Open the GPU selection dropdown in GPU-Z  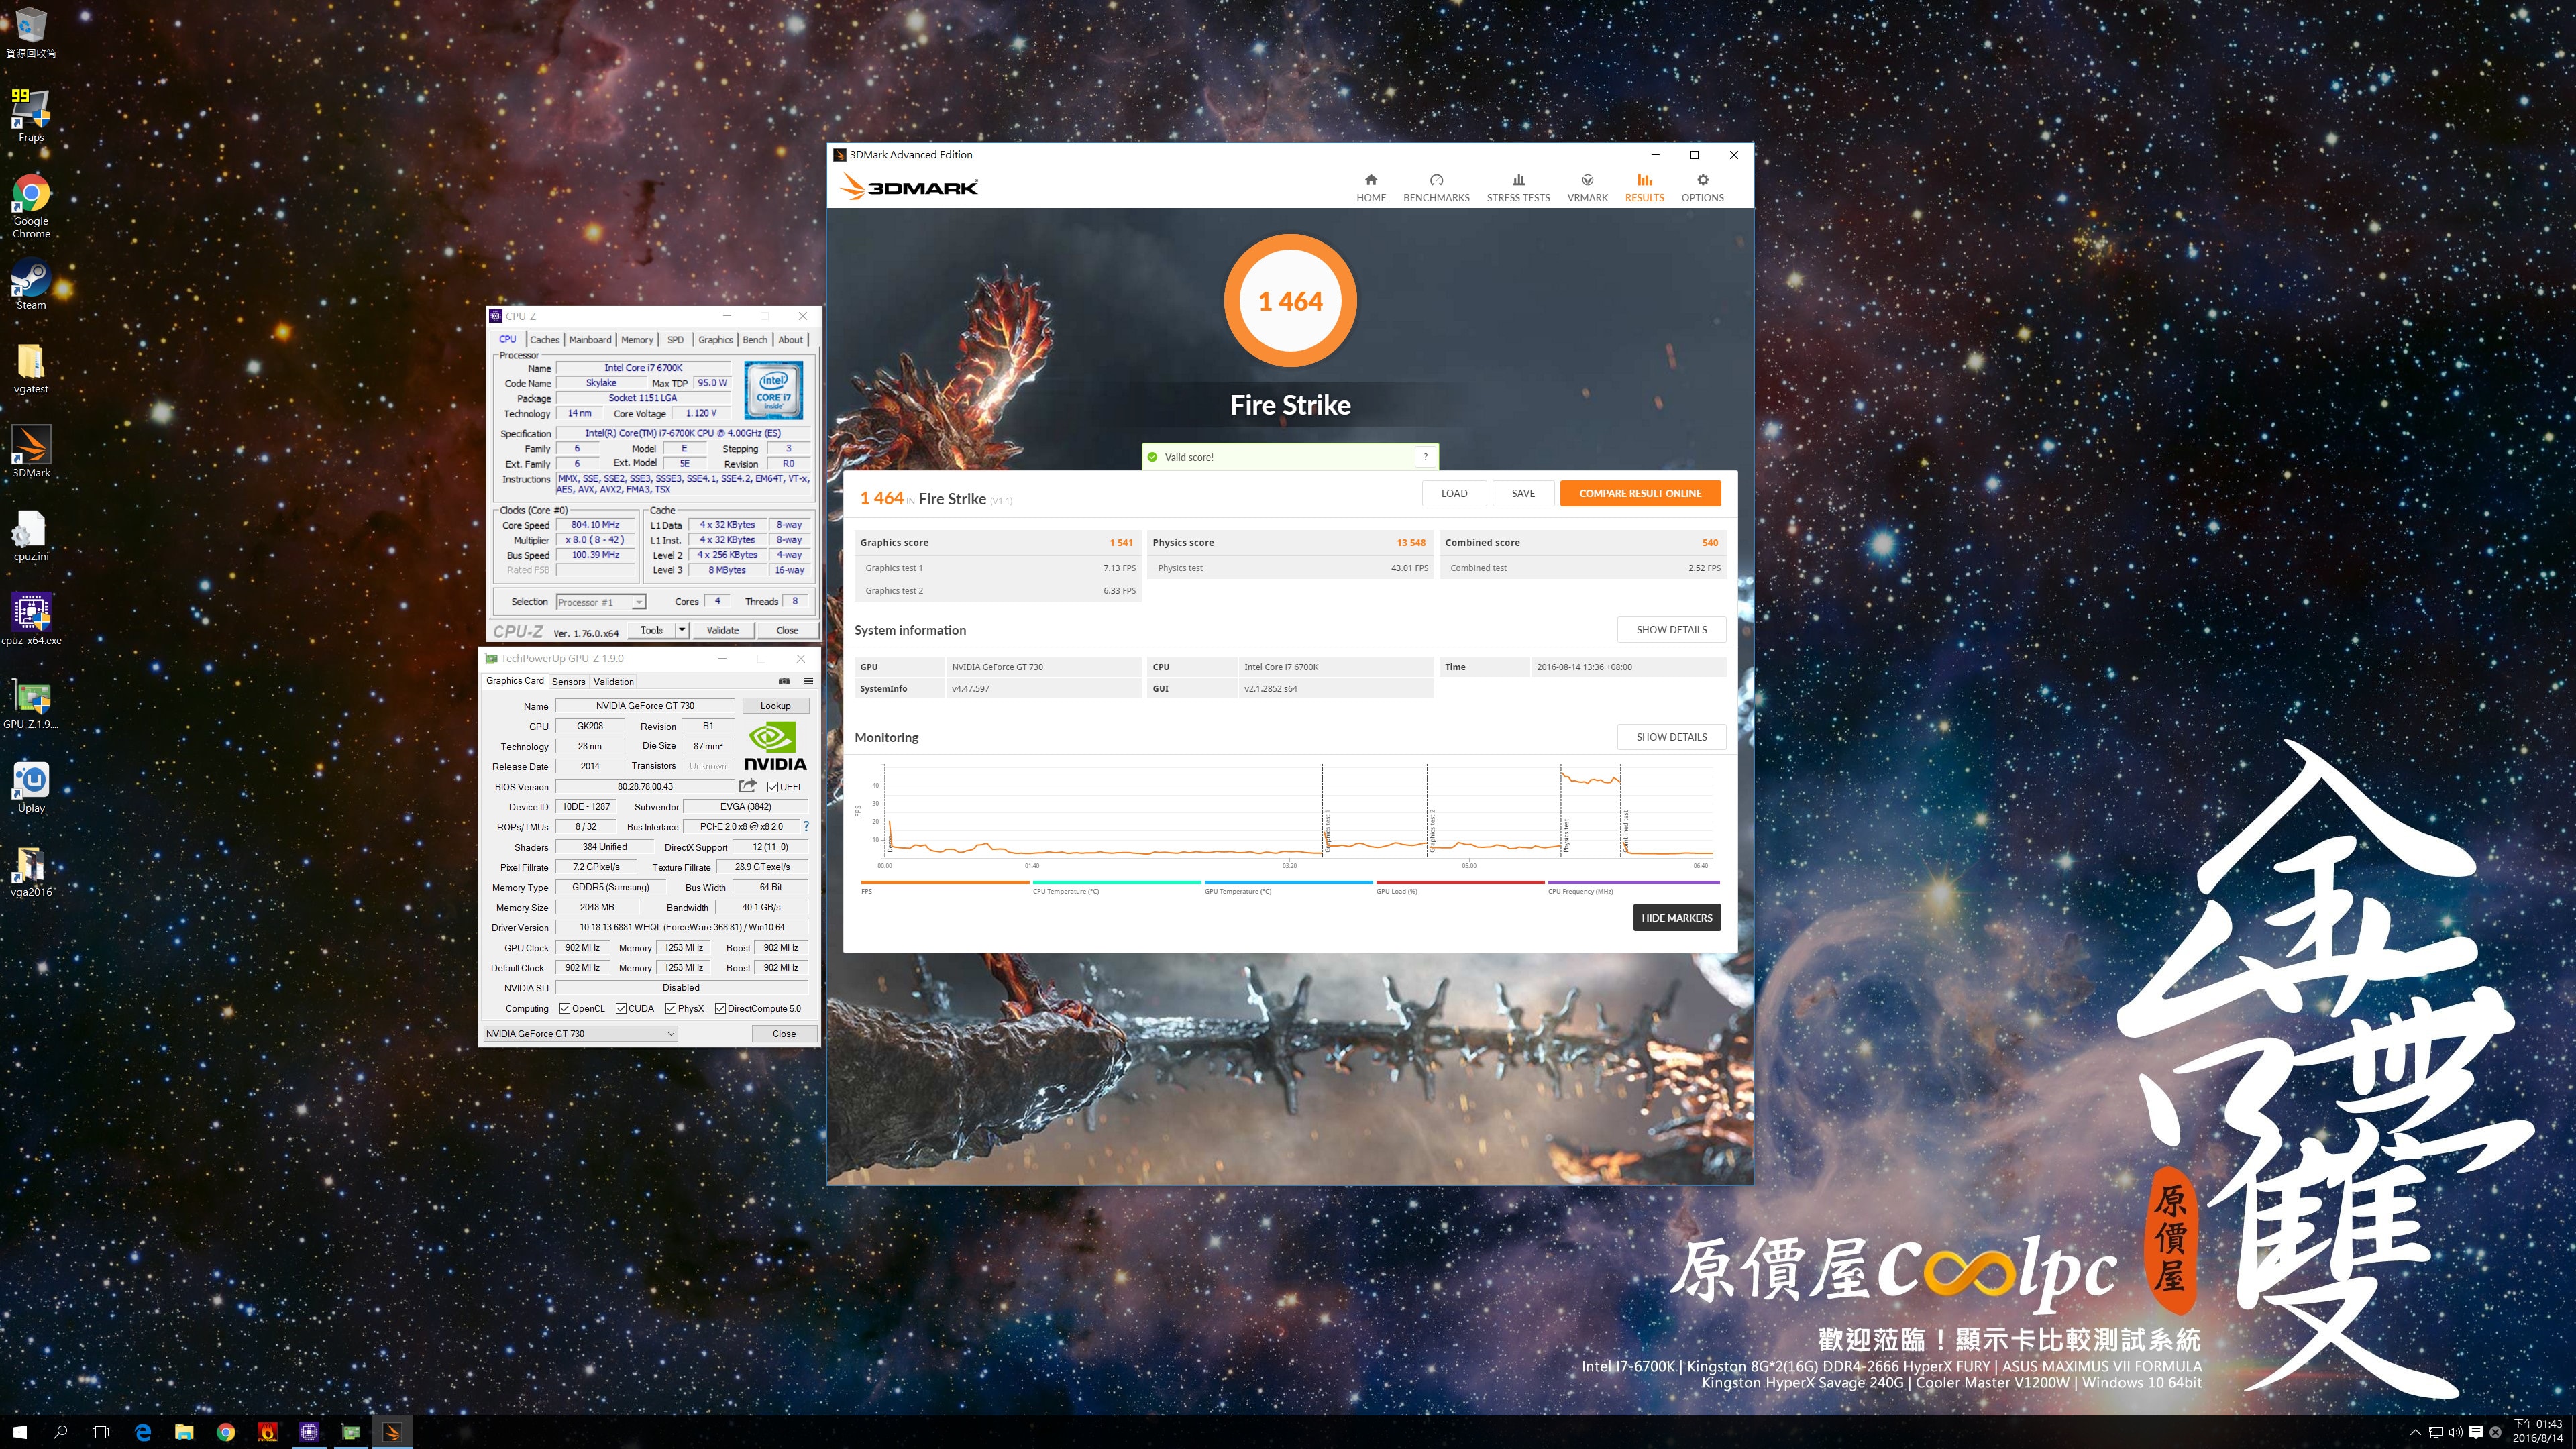pyautogui.click(x=580, y=1034)
